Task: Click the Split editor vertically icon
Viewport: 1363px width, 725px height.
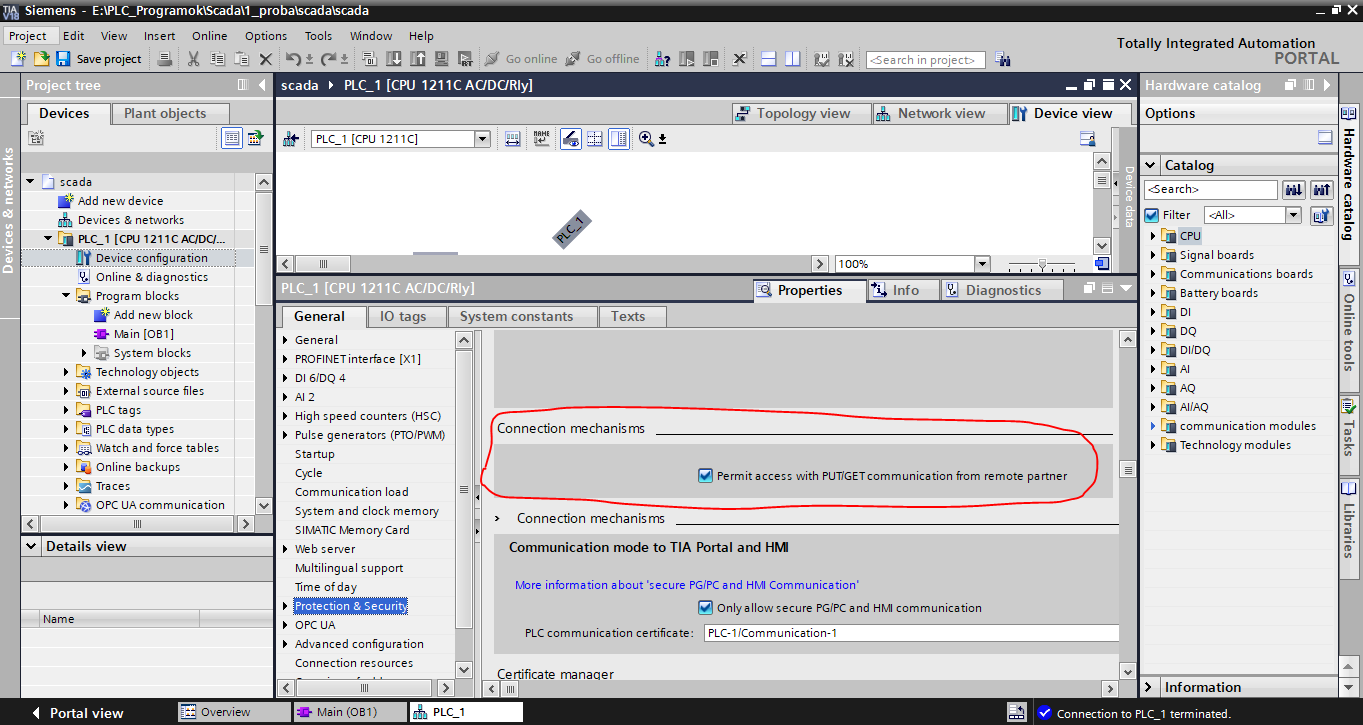Action: pos(792,59)
